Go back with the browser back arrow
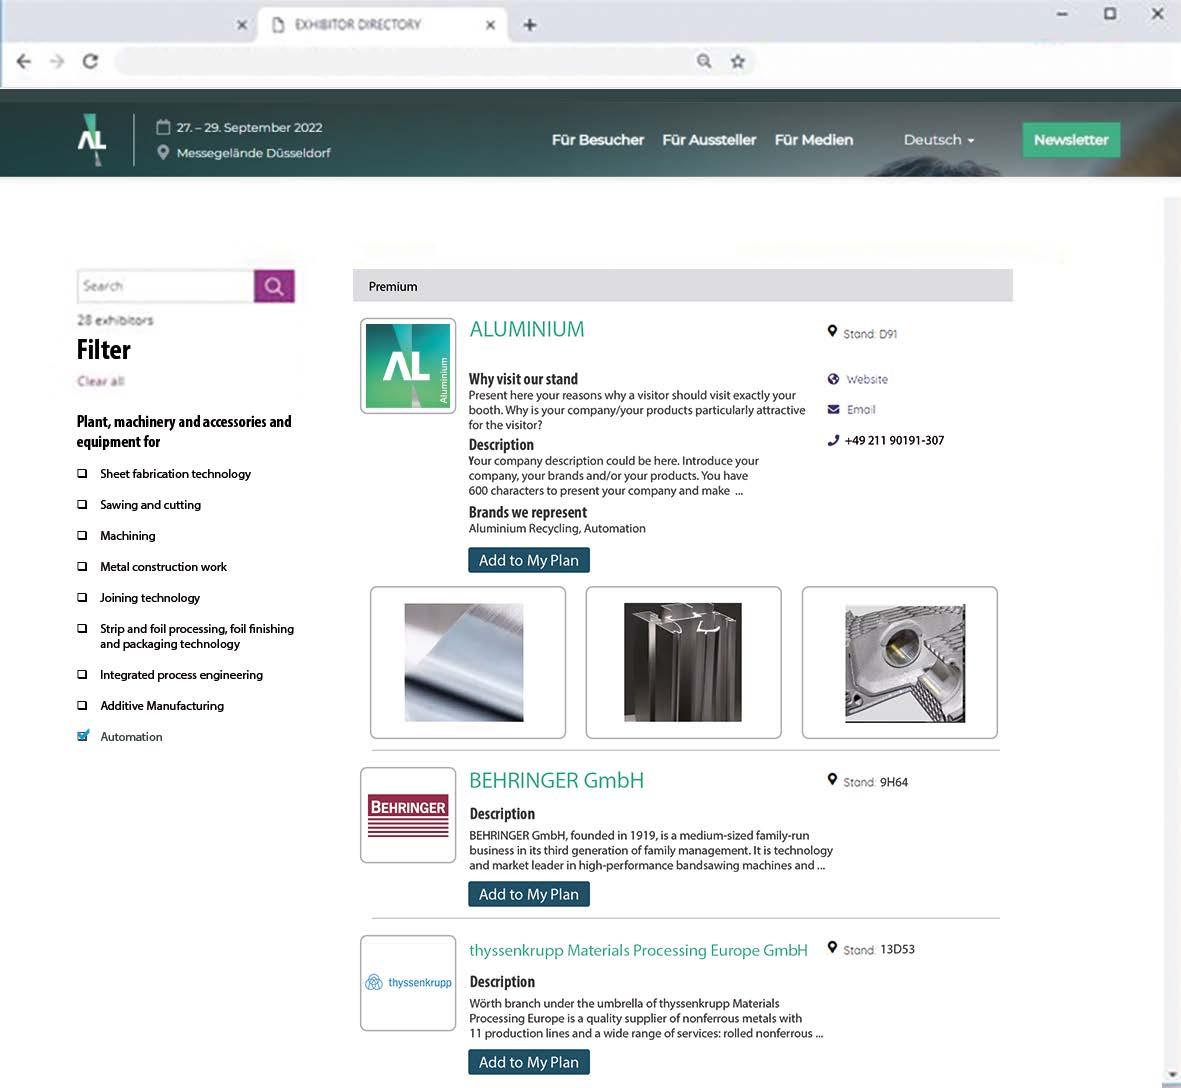The height and width of the screenshot is (1088, 1181). click(23, 61)
